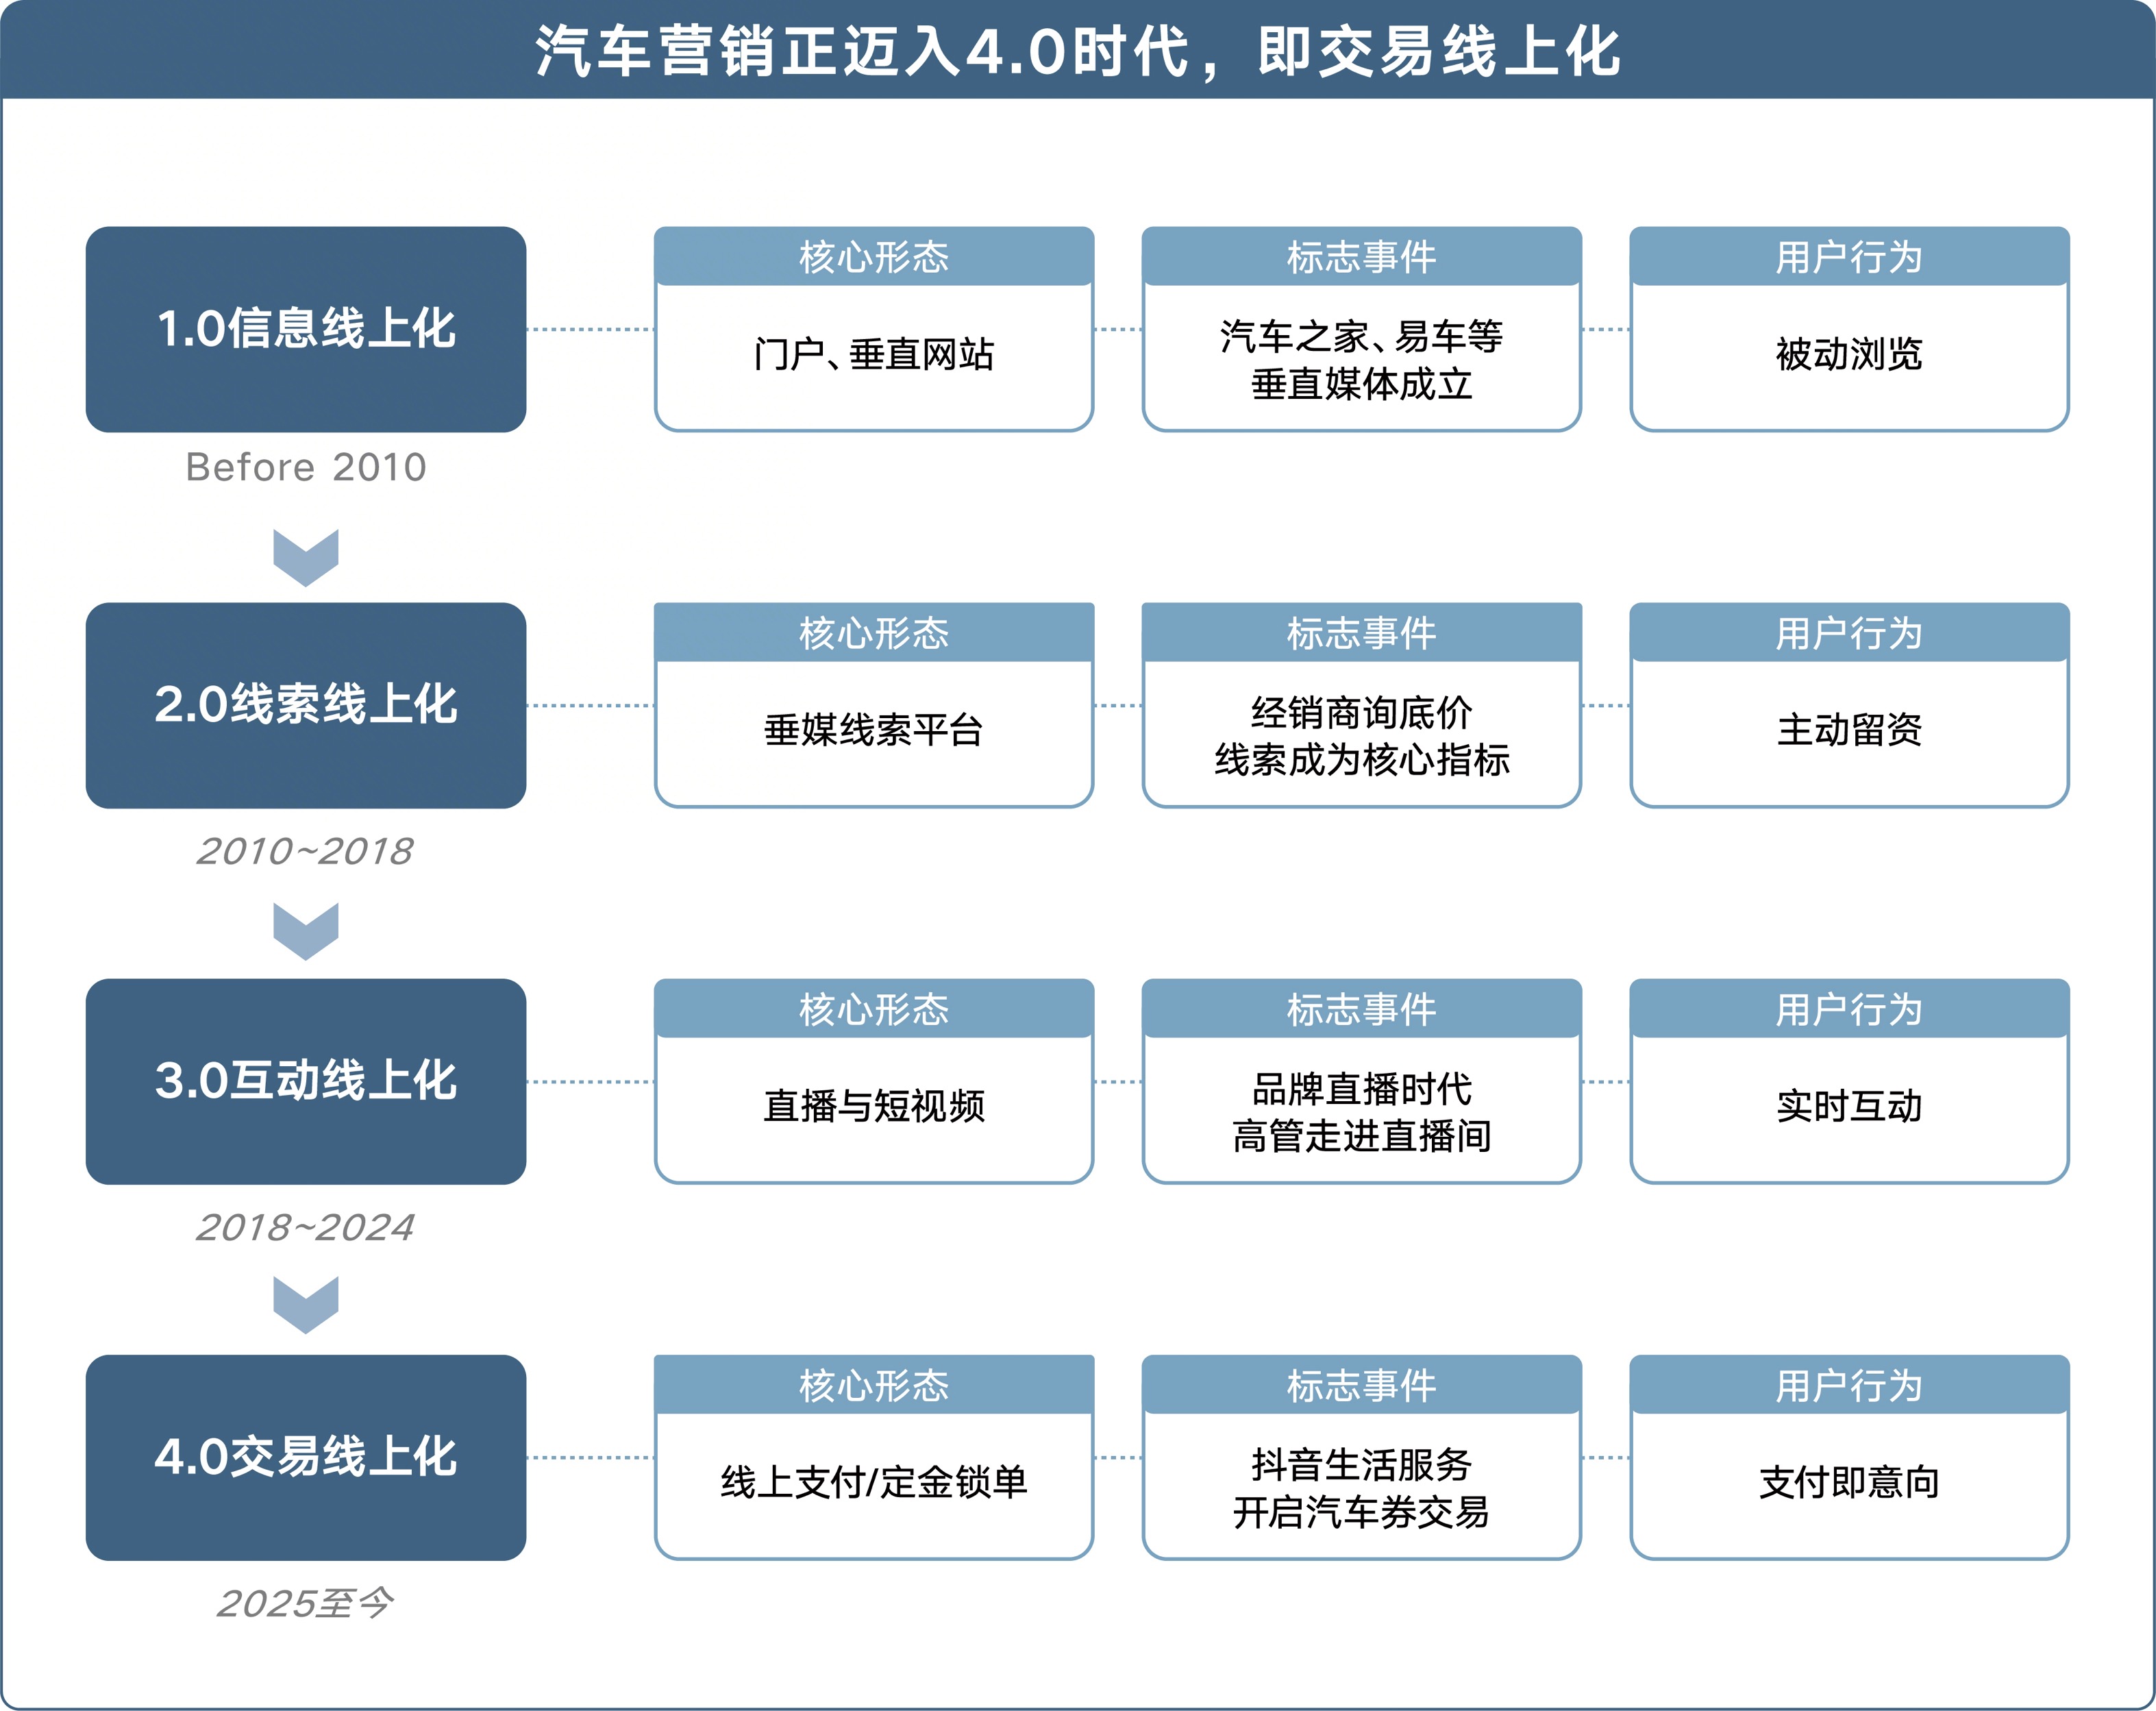Select the 3.0互动线上化 stage block
The image size is (2156, 1711).
click(306, 1081)
